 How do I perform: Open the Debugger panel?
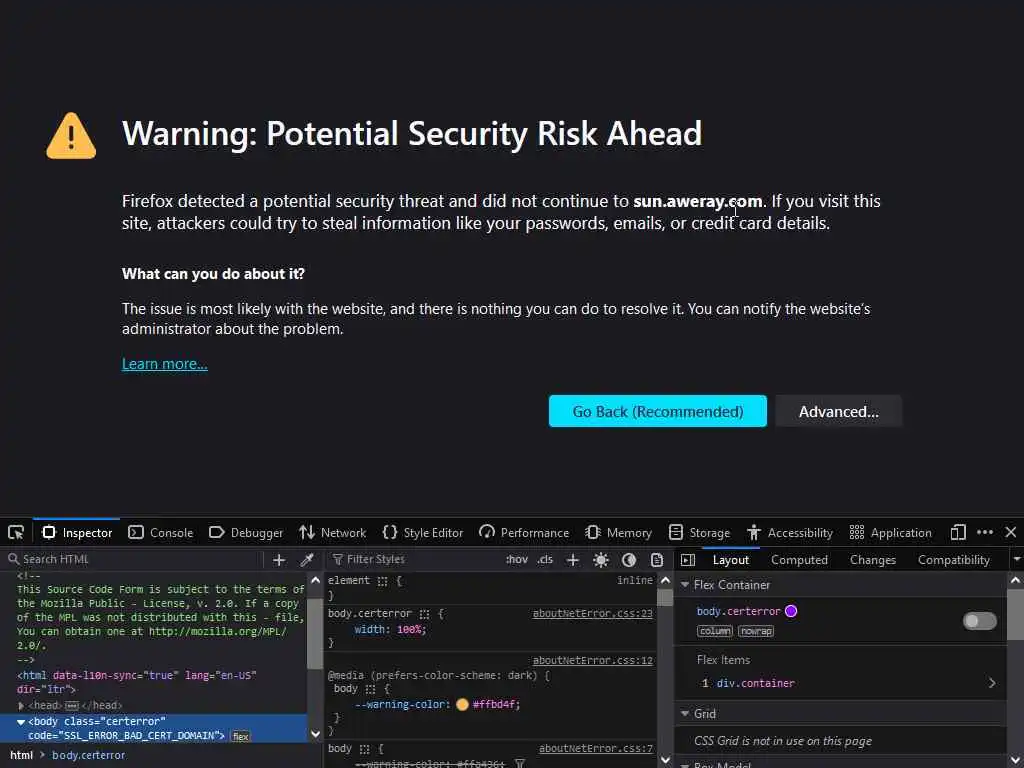point(246,532)
